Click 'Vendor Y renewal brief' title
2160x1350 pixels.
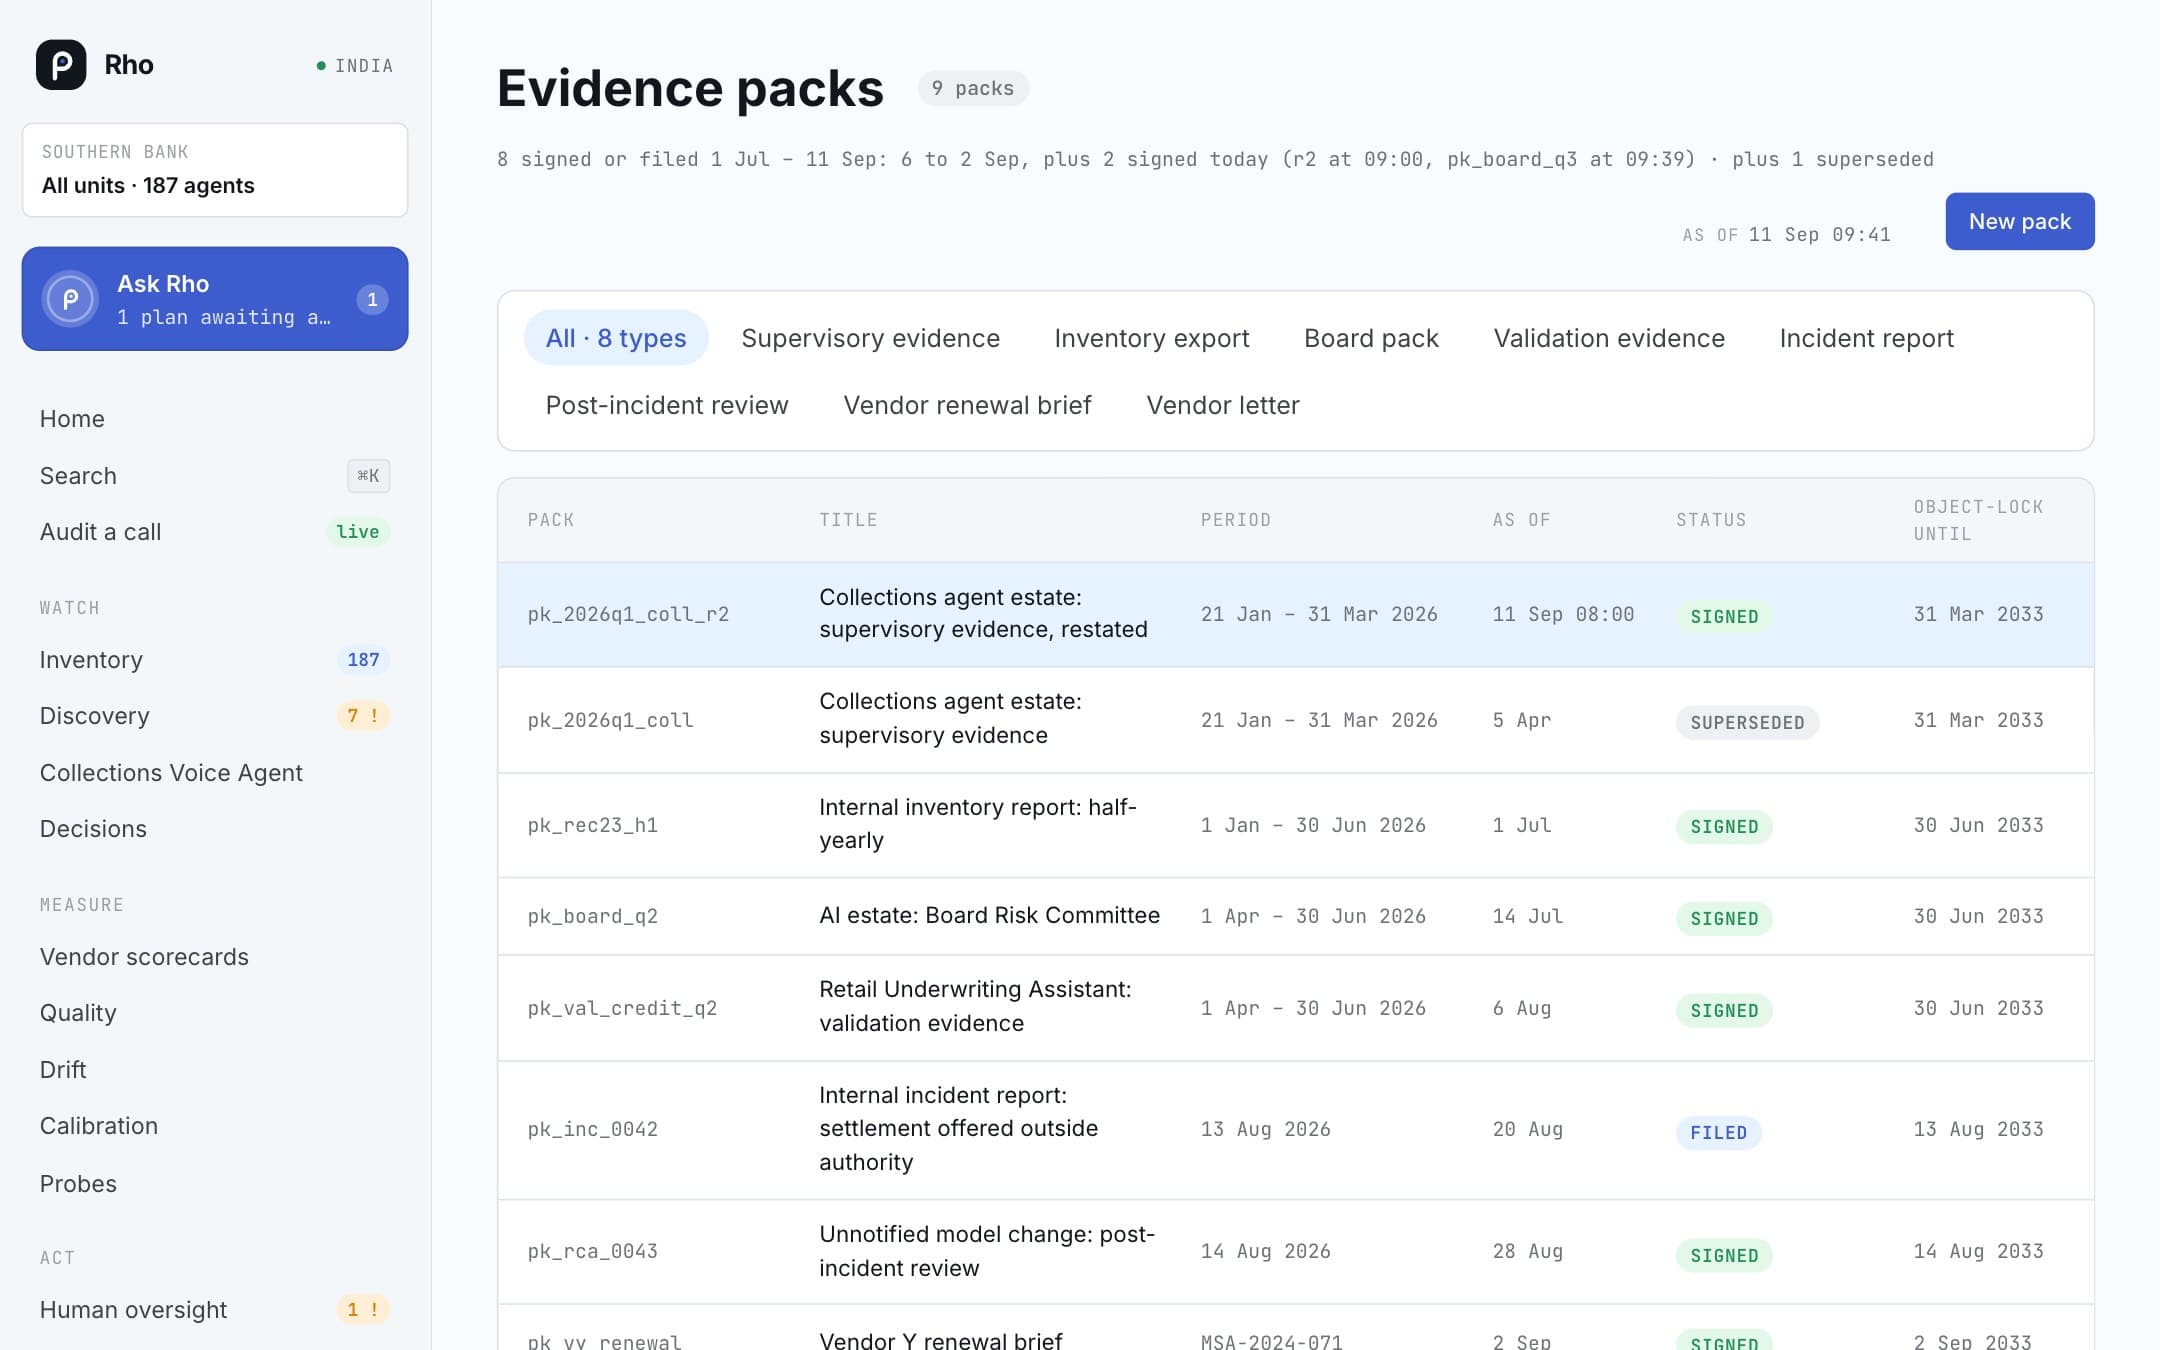pyautogui.click(x=940, y=1339)
